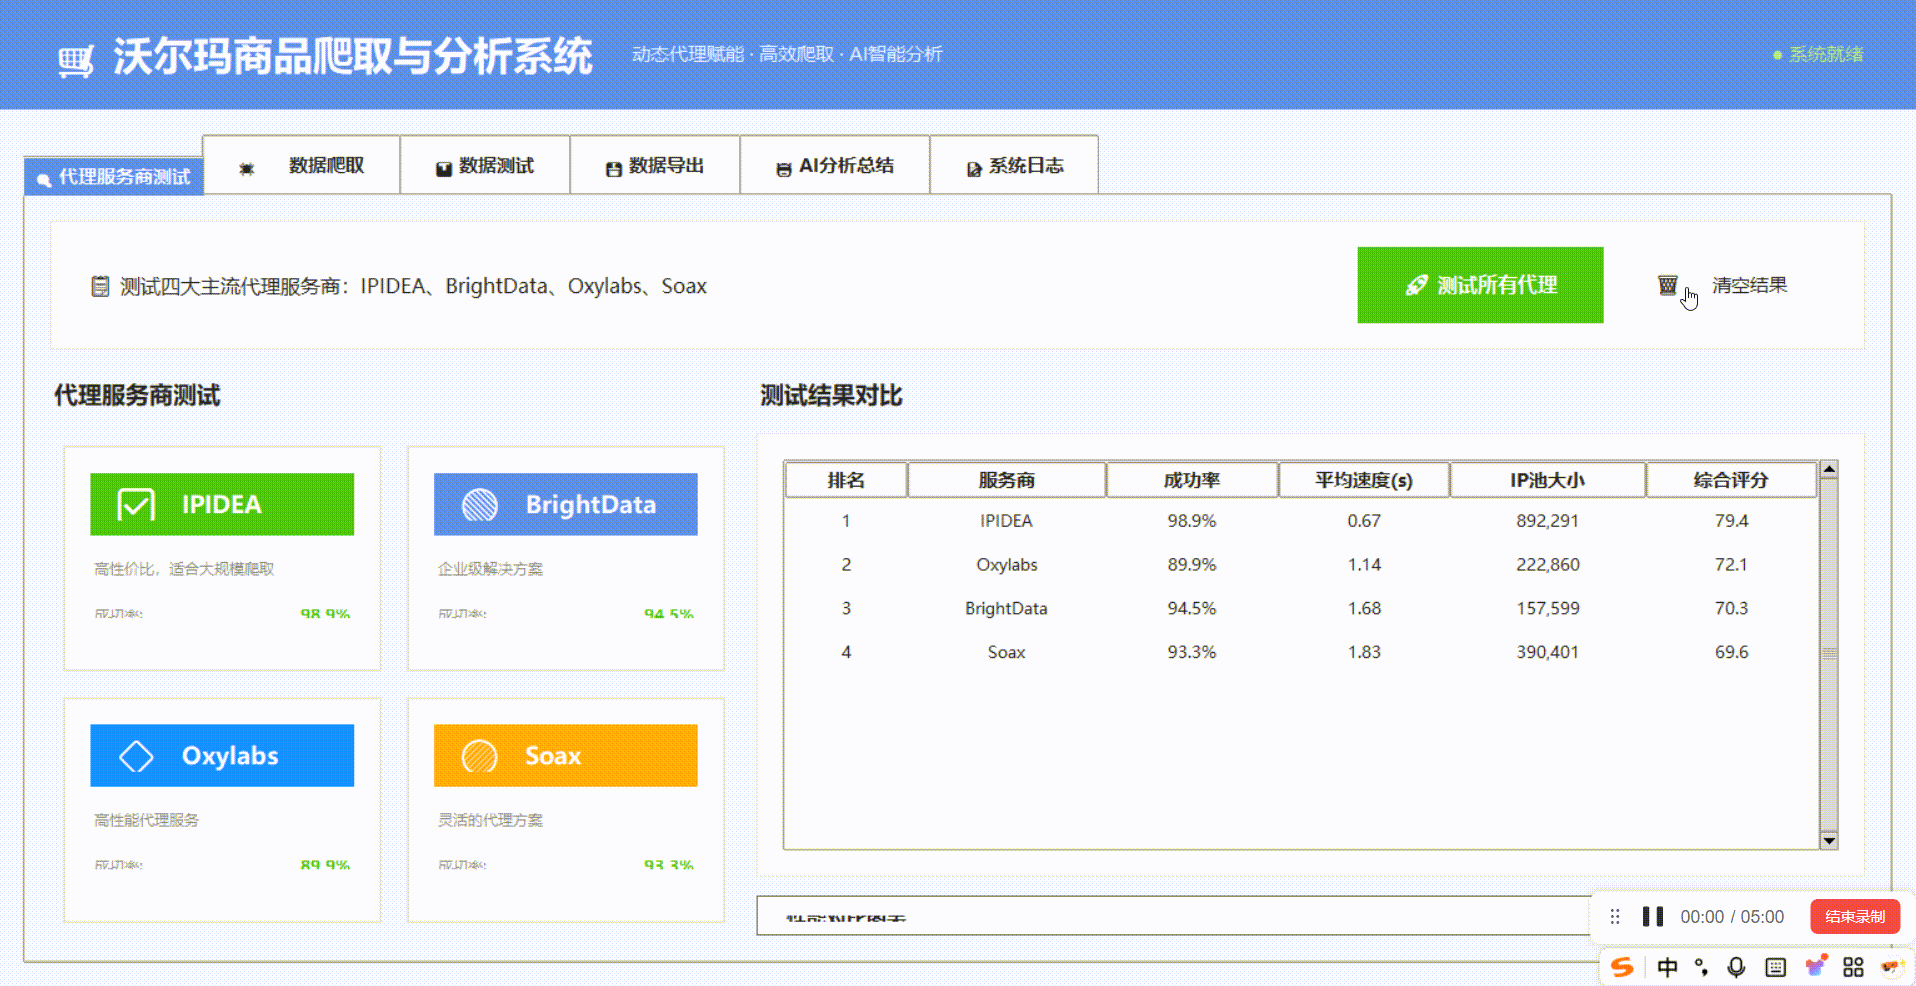Screen dimensions: 1916x986
Task: Click the results table scrollbar down arrow
Action: point(1829,841)
